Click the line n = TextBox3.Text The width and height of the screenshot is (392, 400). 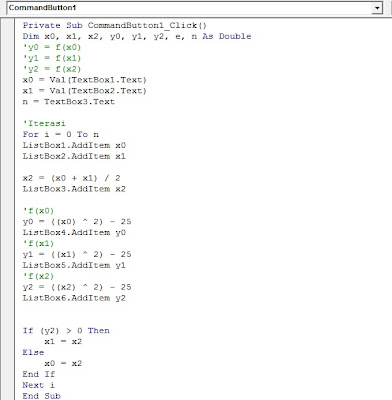tap(69, 102)
